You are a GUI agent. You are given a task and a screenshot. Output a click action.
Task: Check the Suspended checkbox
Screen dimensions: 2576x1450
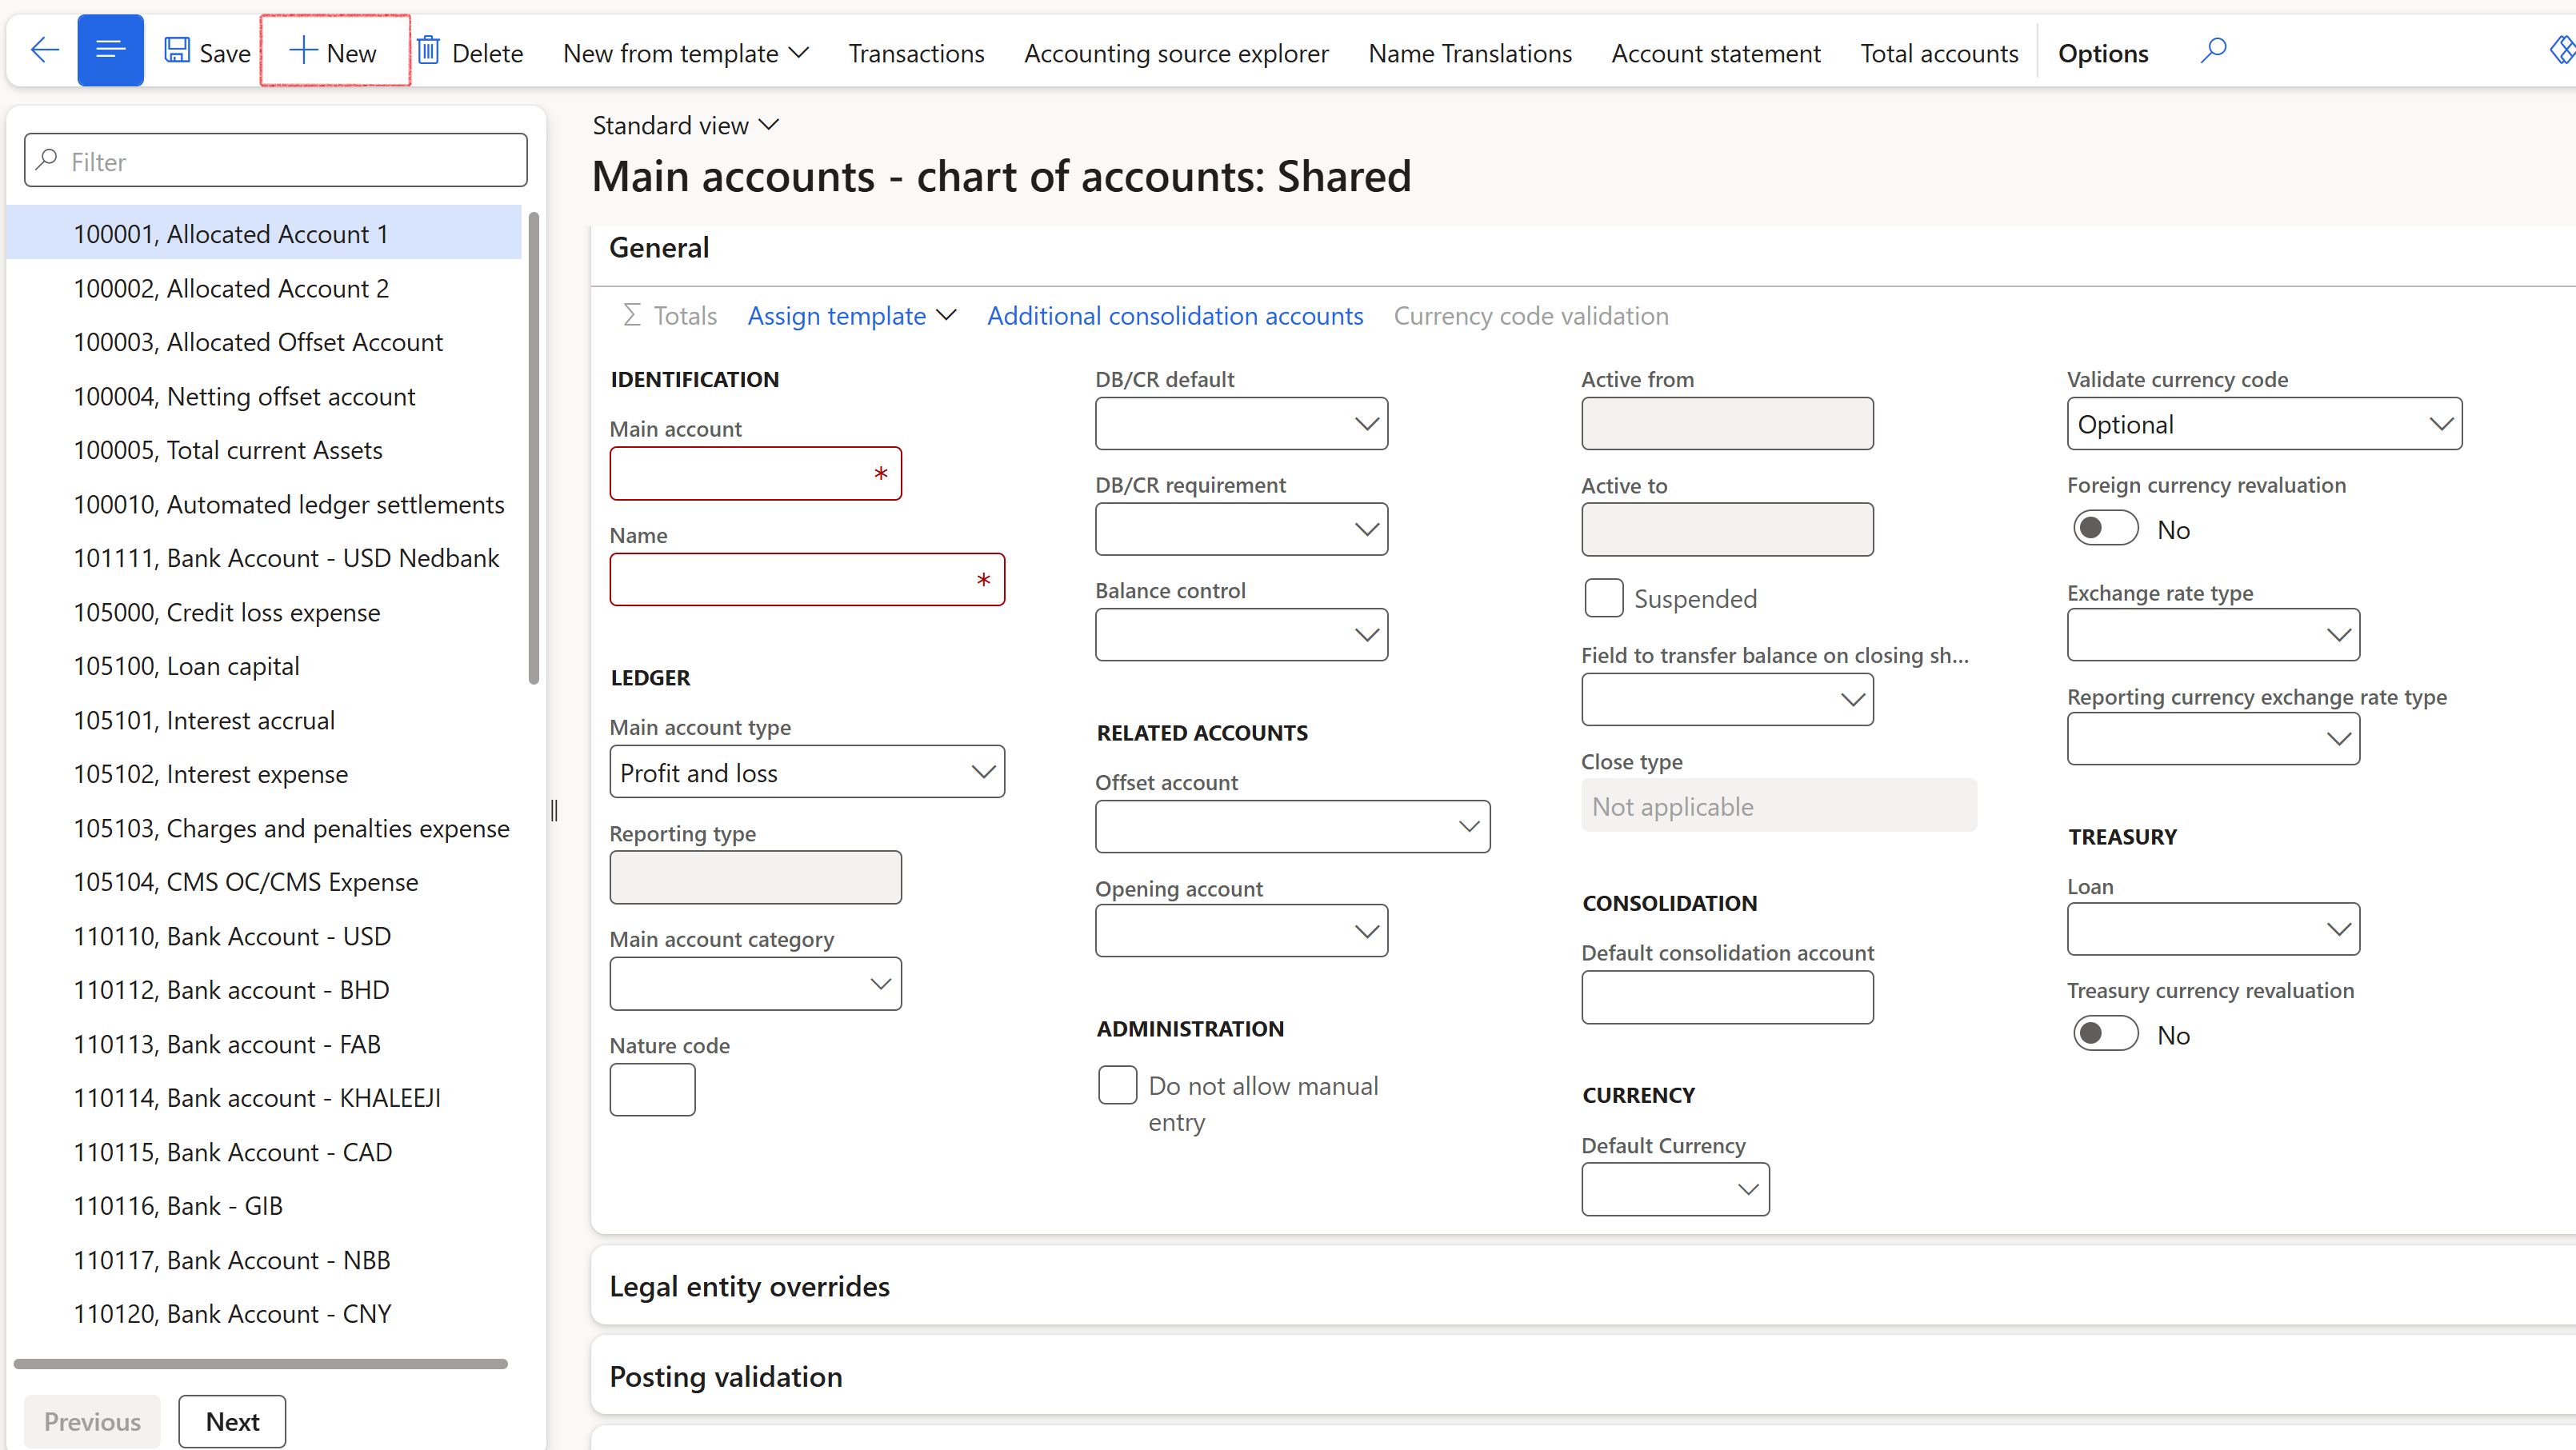[x=1603, y=598]
